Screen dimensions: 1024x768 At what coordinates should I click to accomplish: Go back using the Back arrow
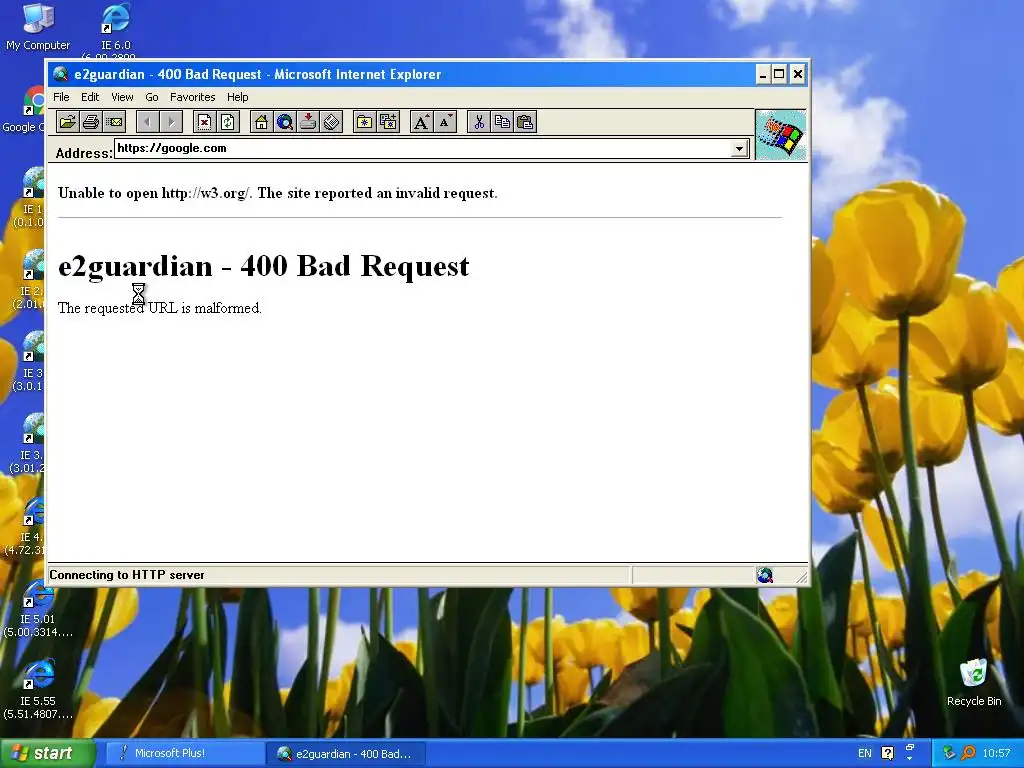(x=148, y=122)
